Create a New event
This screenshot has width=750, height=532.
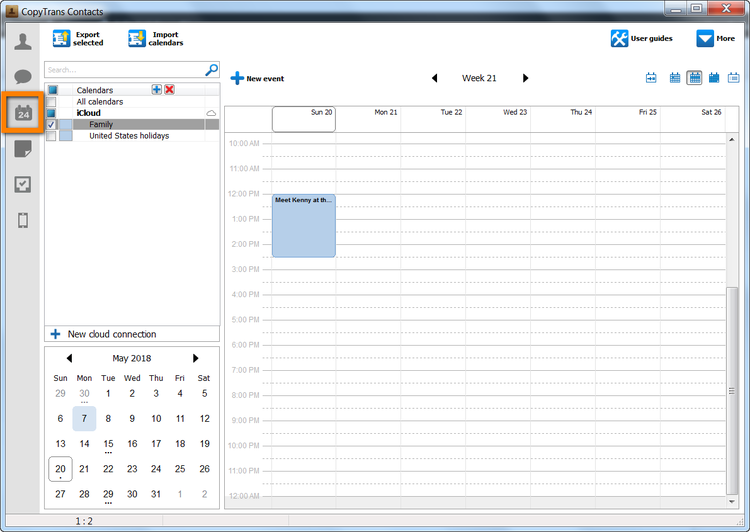[257, 78]
